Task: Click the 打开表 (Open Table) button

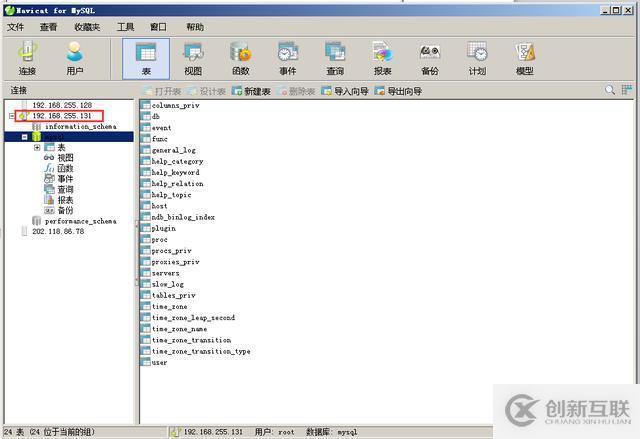Action: 162,91
